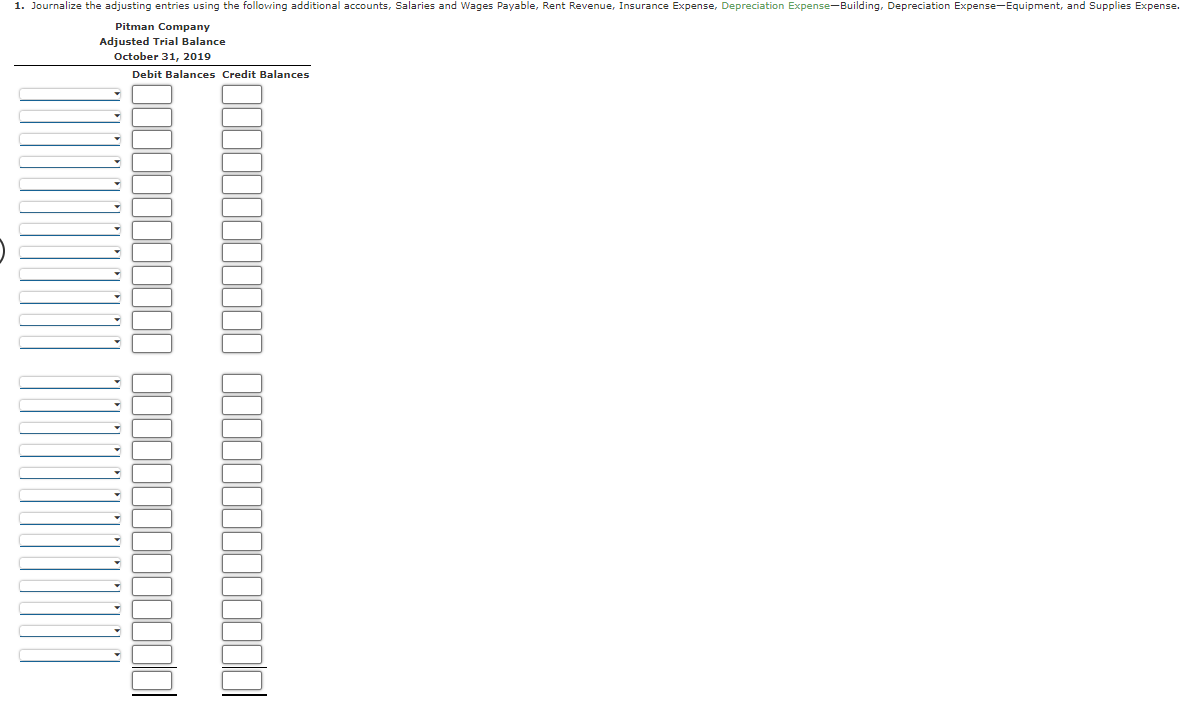Image resolution: width=1181 pixels, height=703 pixels.
Task: Click the second row's Credit Balances field
Action: [x=242, y=117]
